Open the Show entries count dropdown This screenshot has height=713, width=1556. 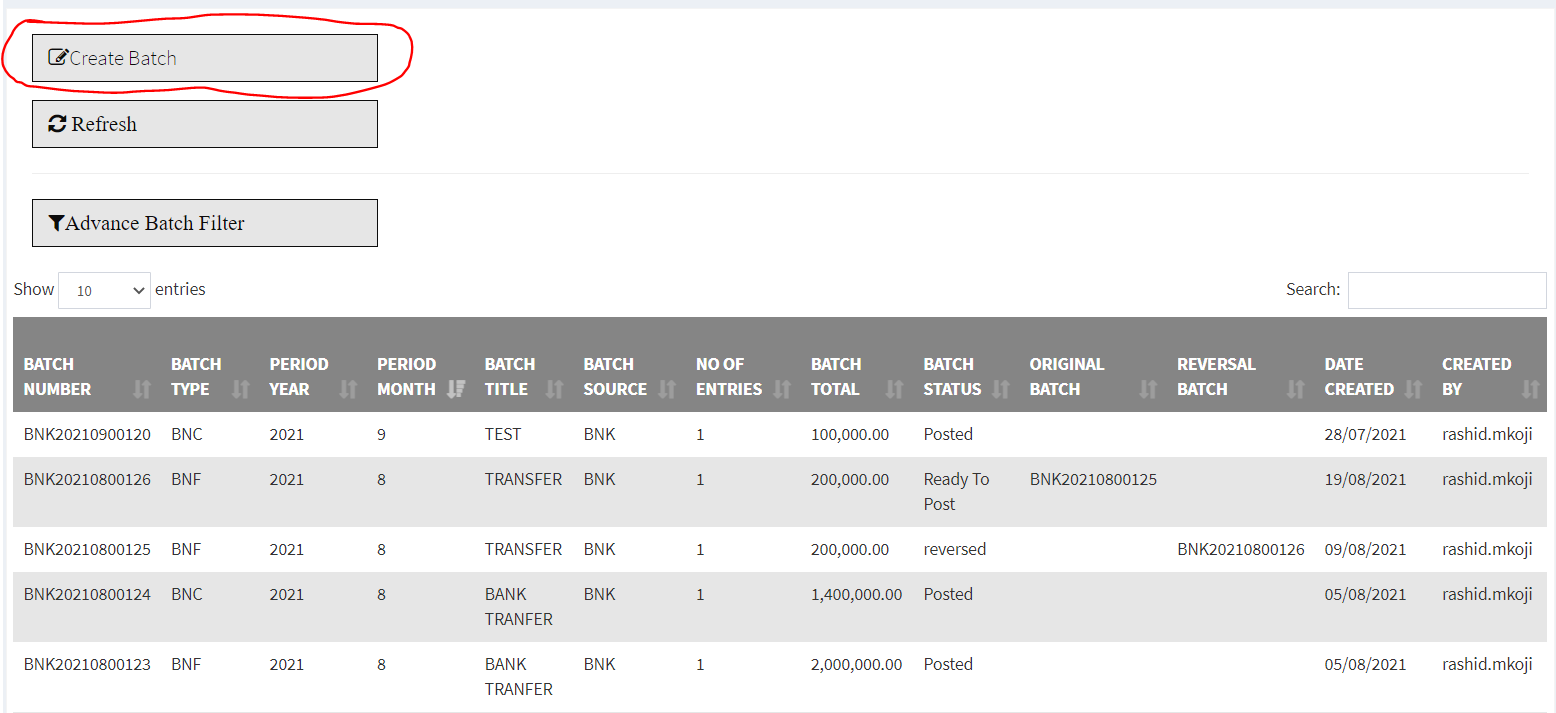[x=104, y=290]
